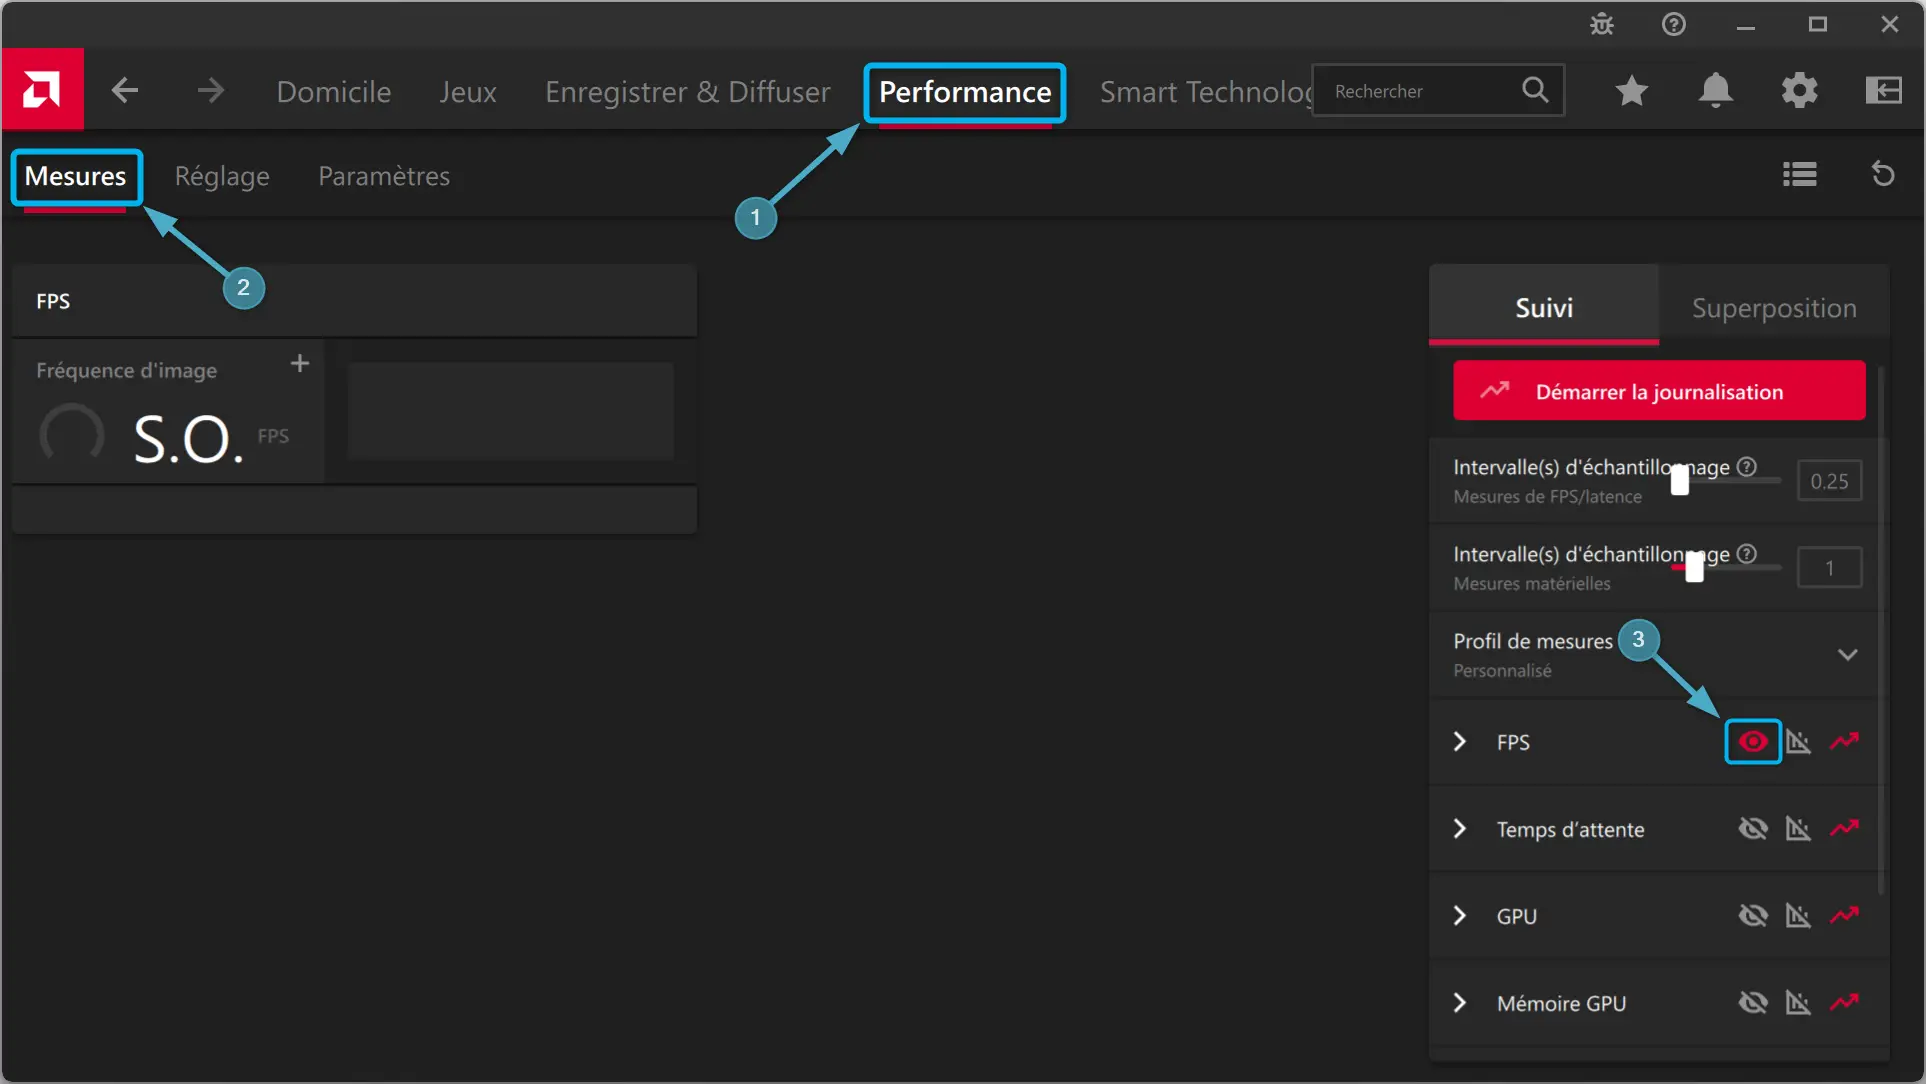Expand the FPS metrics section
This screenshot has height=1084, width=1926.
1459,741
